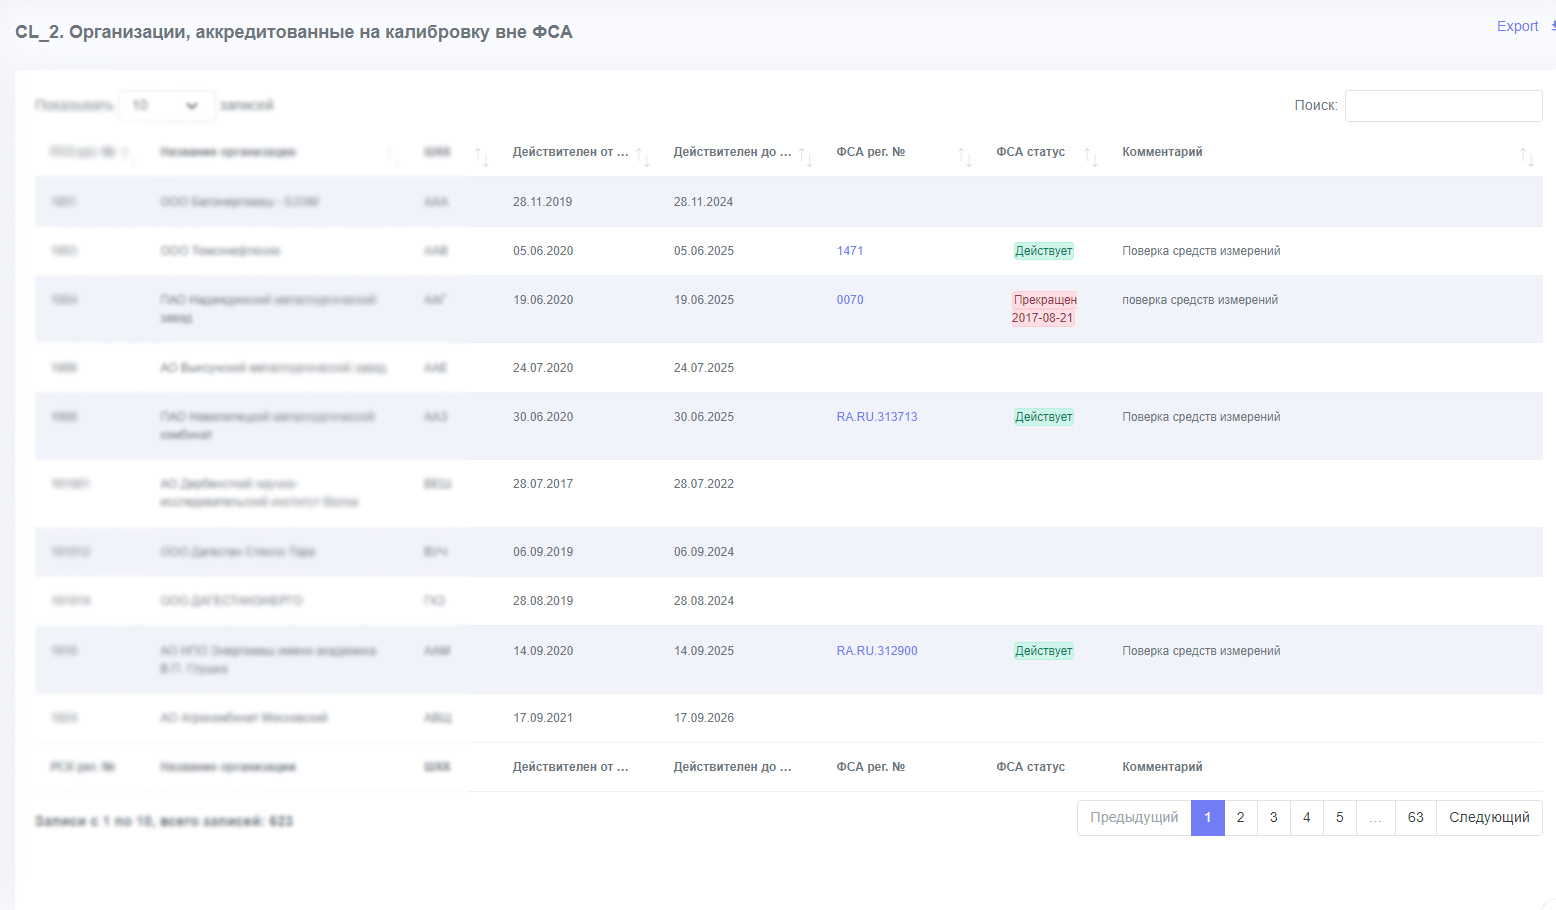The width and height of the screenshot is (1556, 910).
Task: Jump to page 5 in pagination
Action: [1340, 818]
